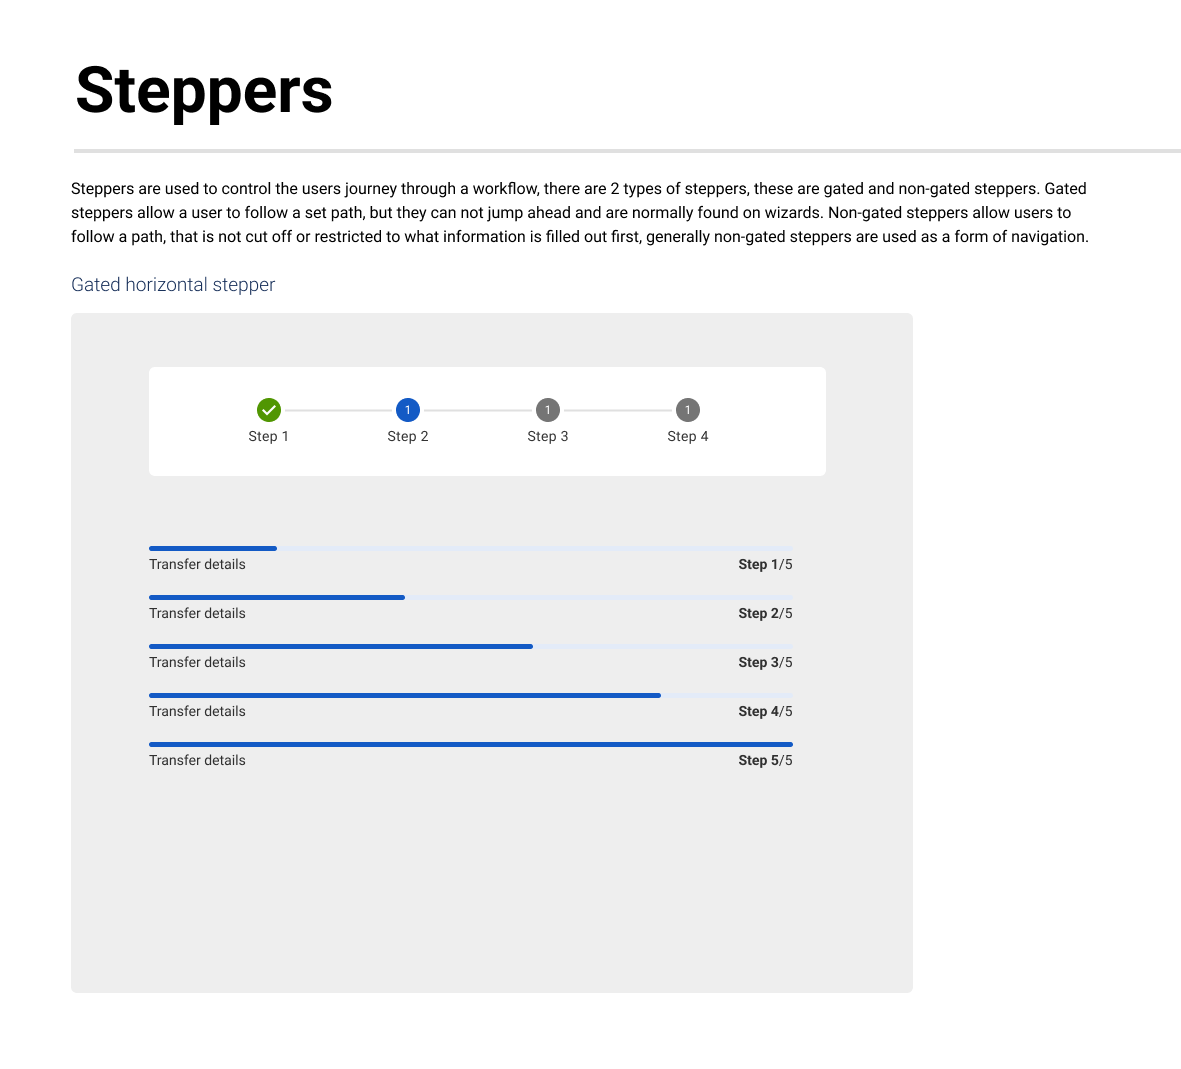
Task: Click the Step 1 label text
Action: point(269,436)
